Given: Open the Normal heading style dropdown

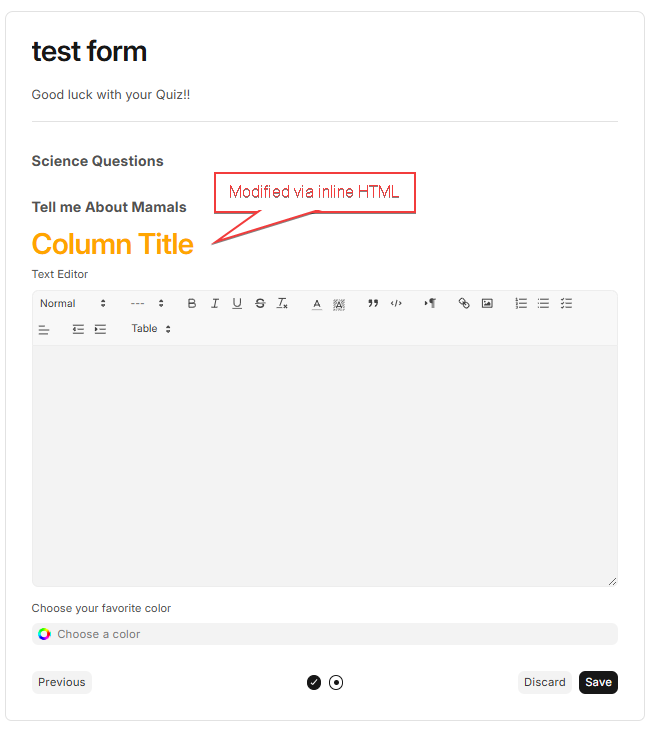Looking at the screenshot, I should click(x=72, y=304).
